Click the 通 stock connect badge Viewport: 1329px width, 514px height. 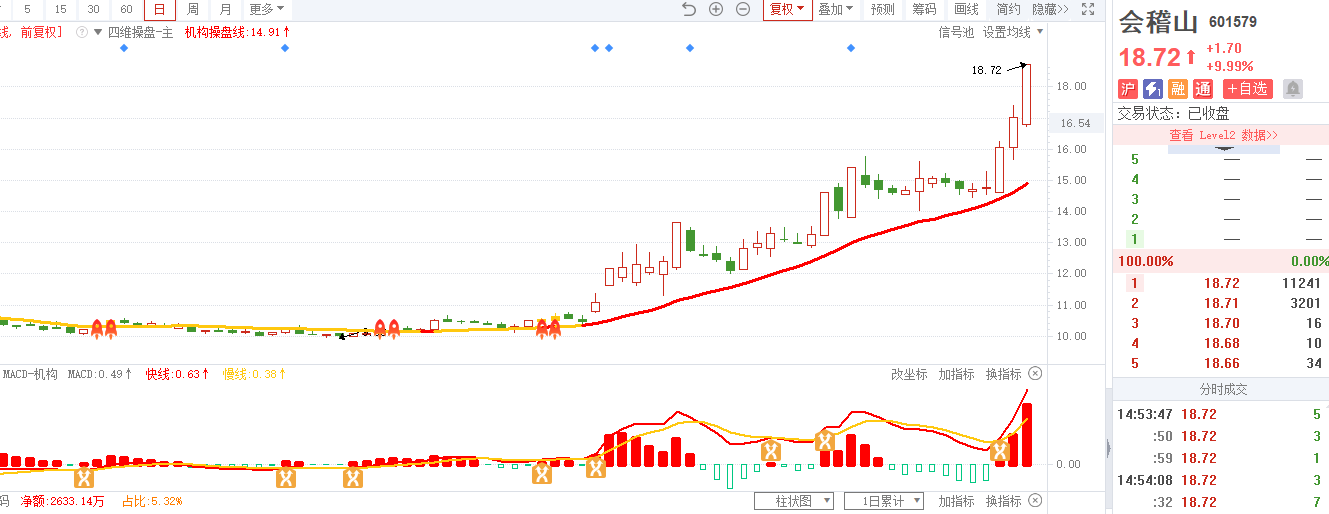coord(1203,89)
